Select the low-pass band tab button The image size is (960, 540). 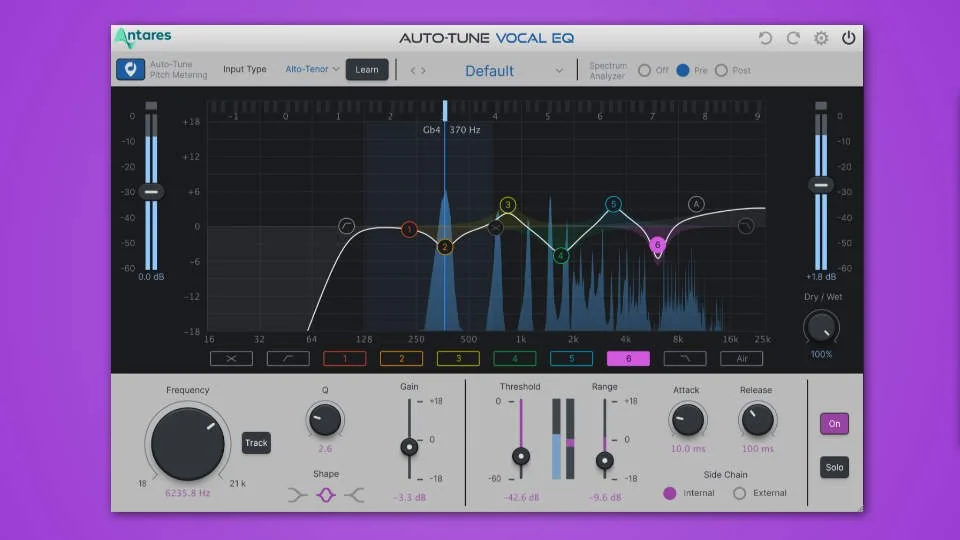(685, 359)
